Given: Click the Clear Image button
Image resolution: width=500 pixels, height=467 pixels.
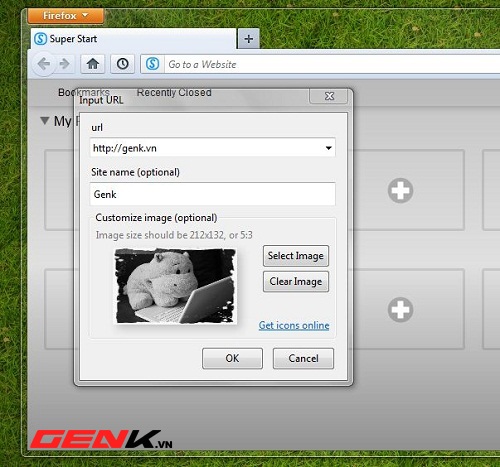Looking at the screenshot, I should 296,281.
